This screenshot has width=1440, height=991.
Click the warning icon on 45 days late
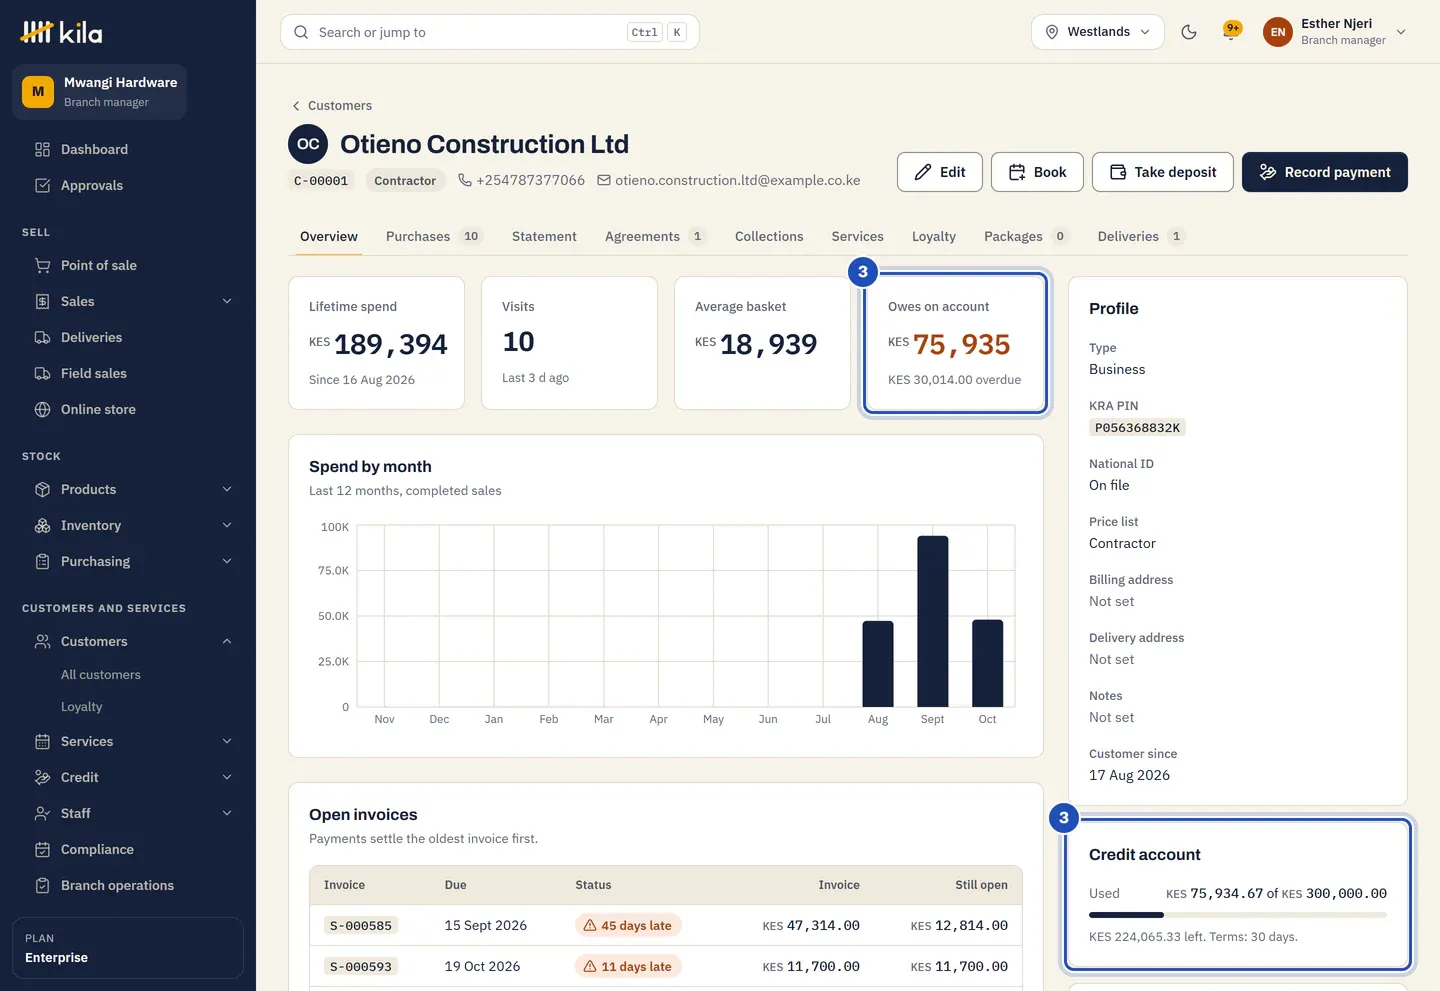(x=590, y=925)
